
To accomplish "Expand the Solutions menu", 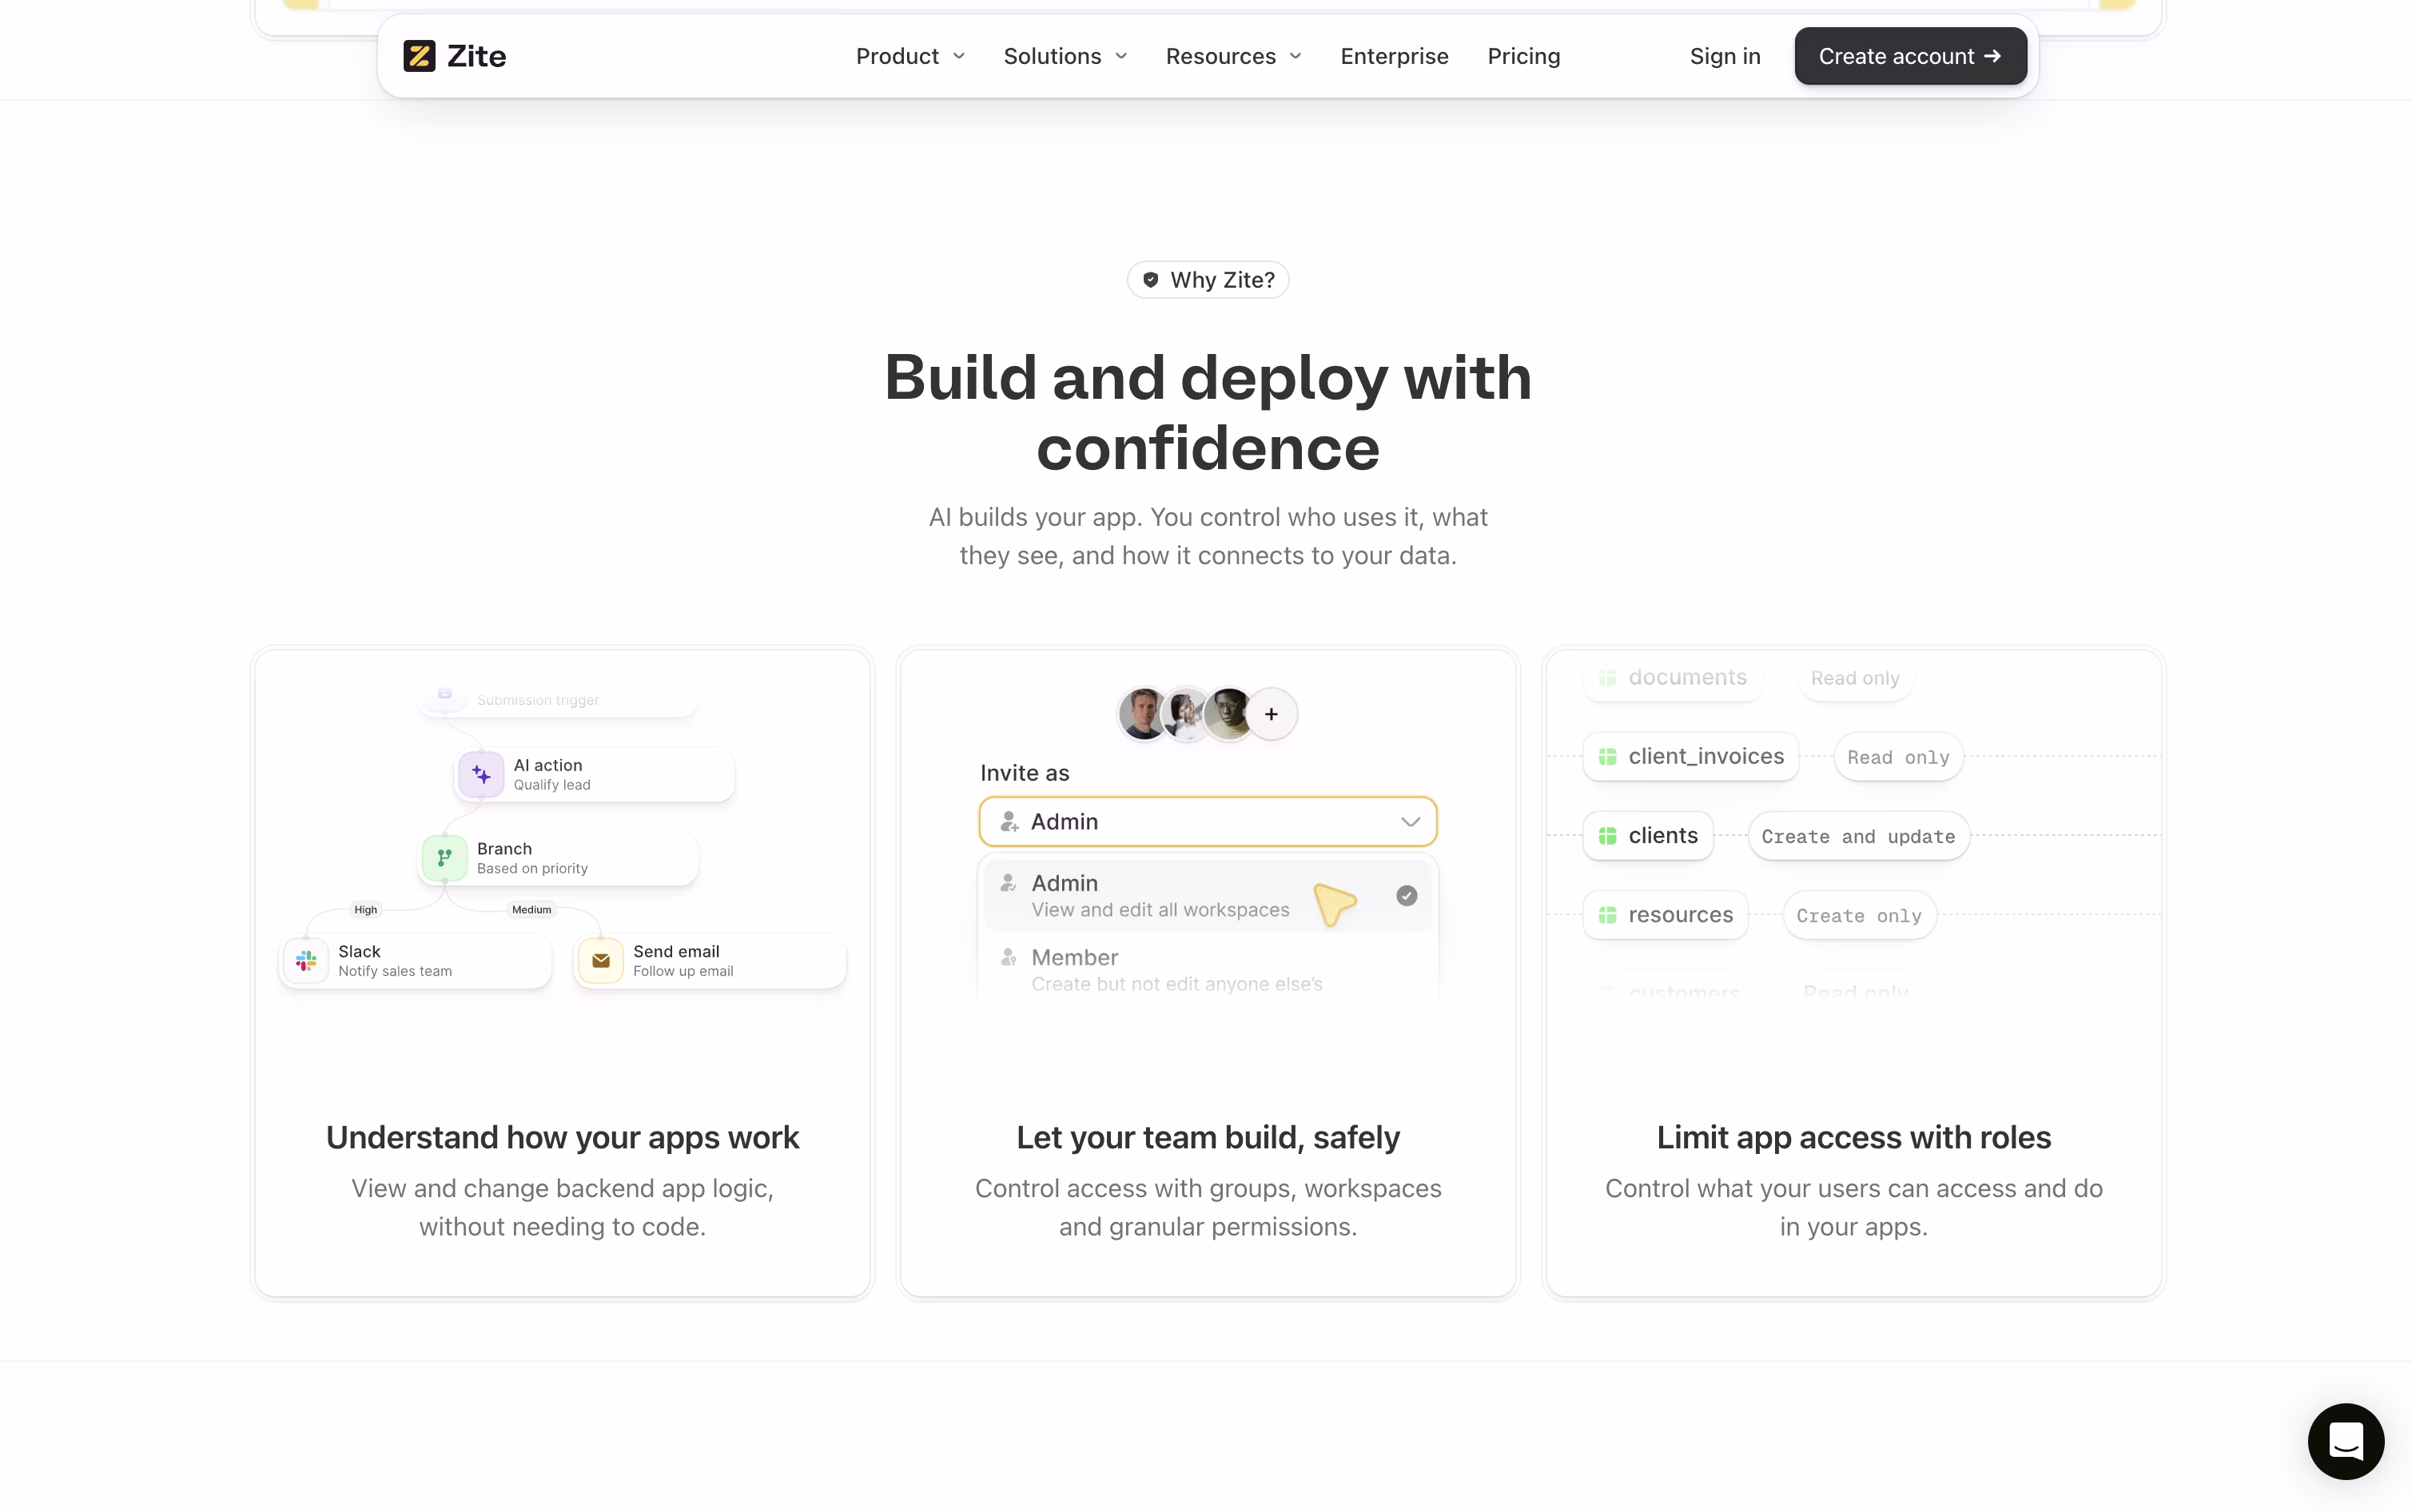I will click(x=1065, y=56).
